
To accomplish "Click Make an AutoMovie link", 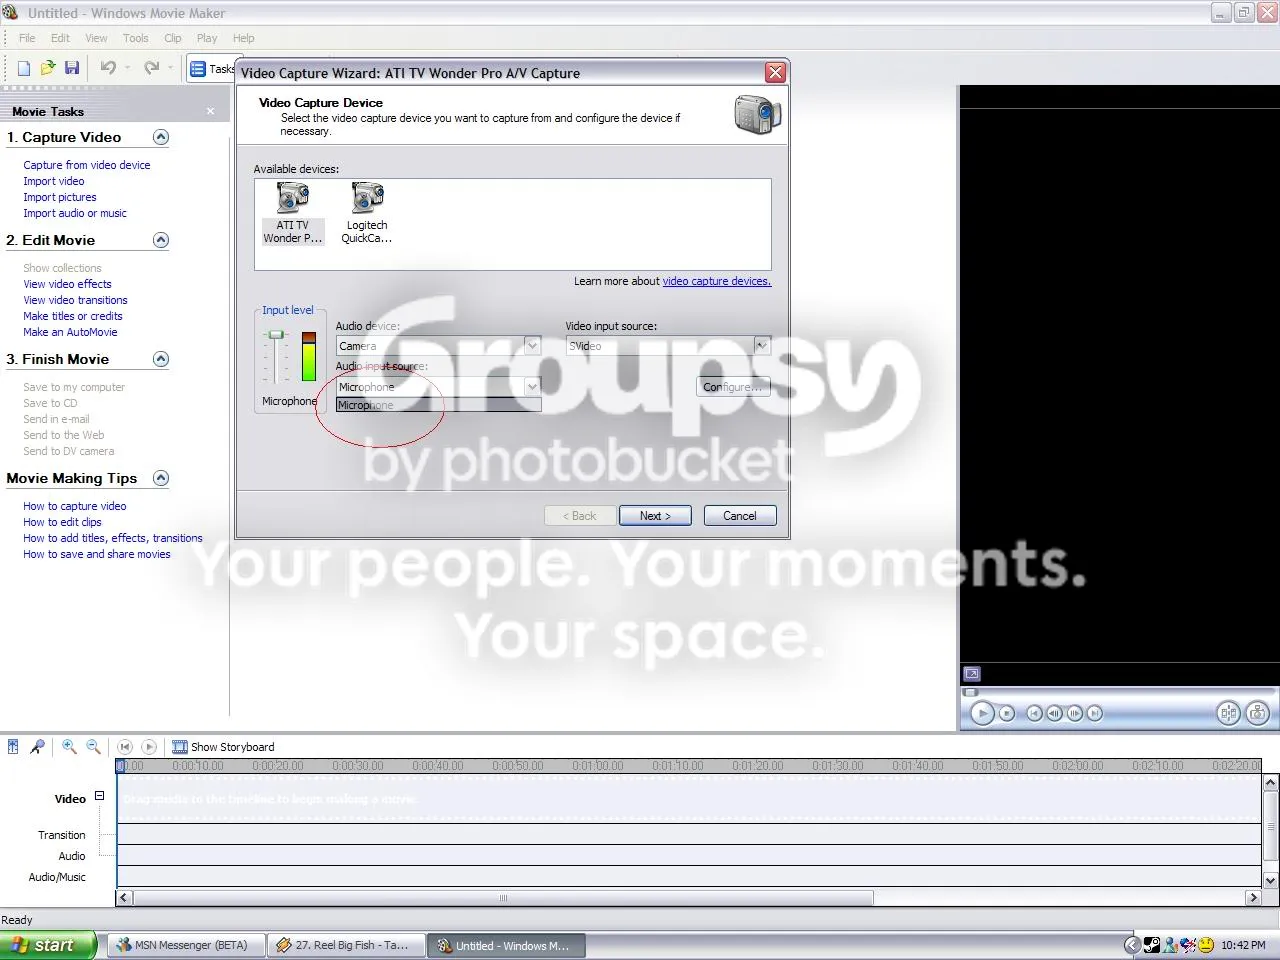I will 70,332.
